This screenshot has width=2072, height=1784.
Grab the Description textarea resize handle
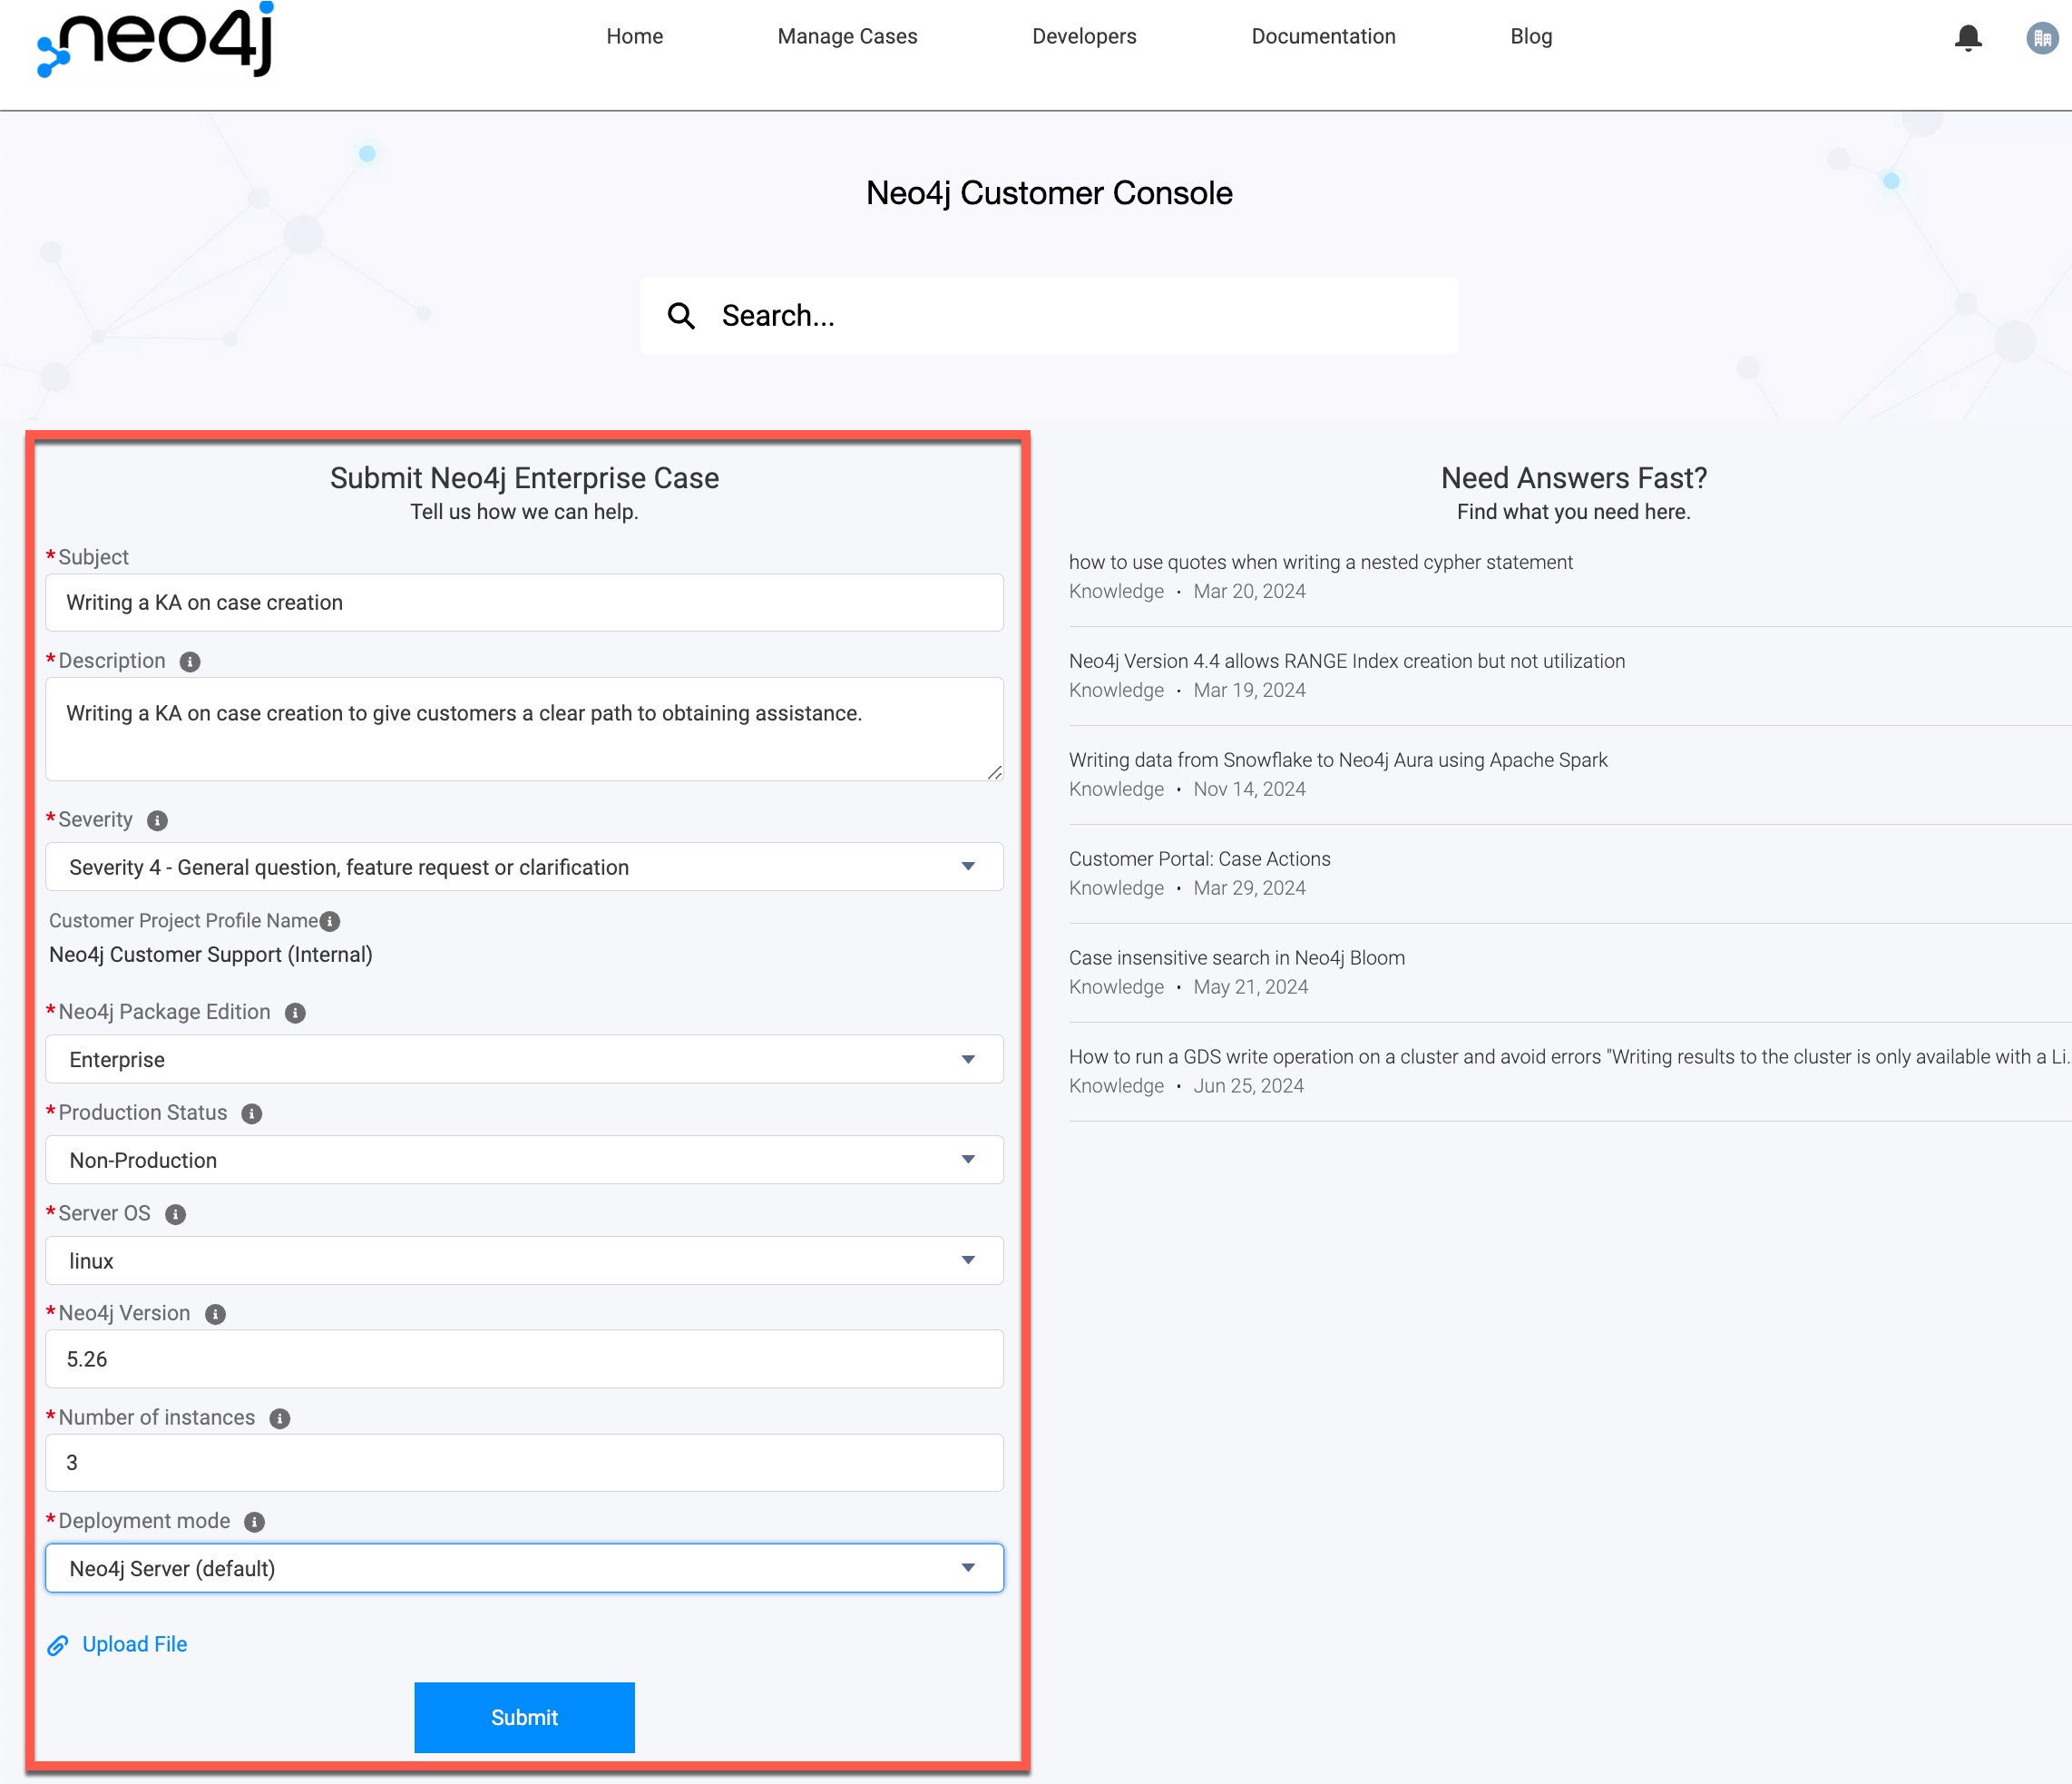coord(995,773)
